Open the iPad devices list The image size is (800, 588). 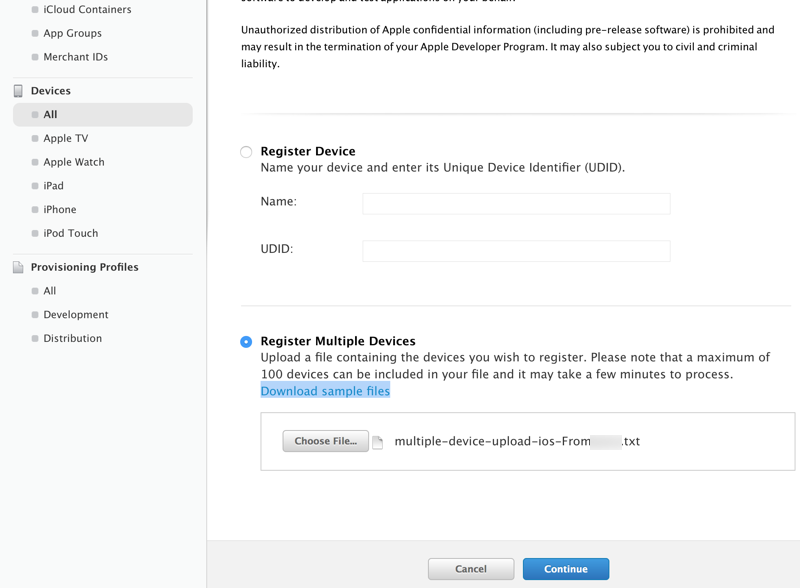pos(53,186)
